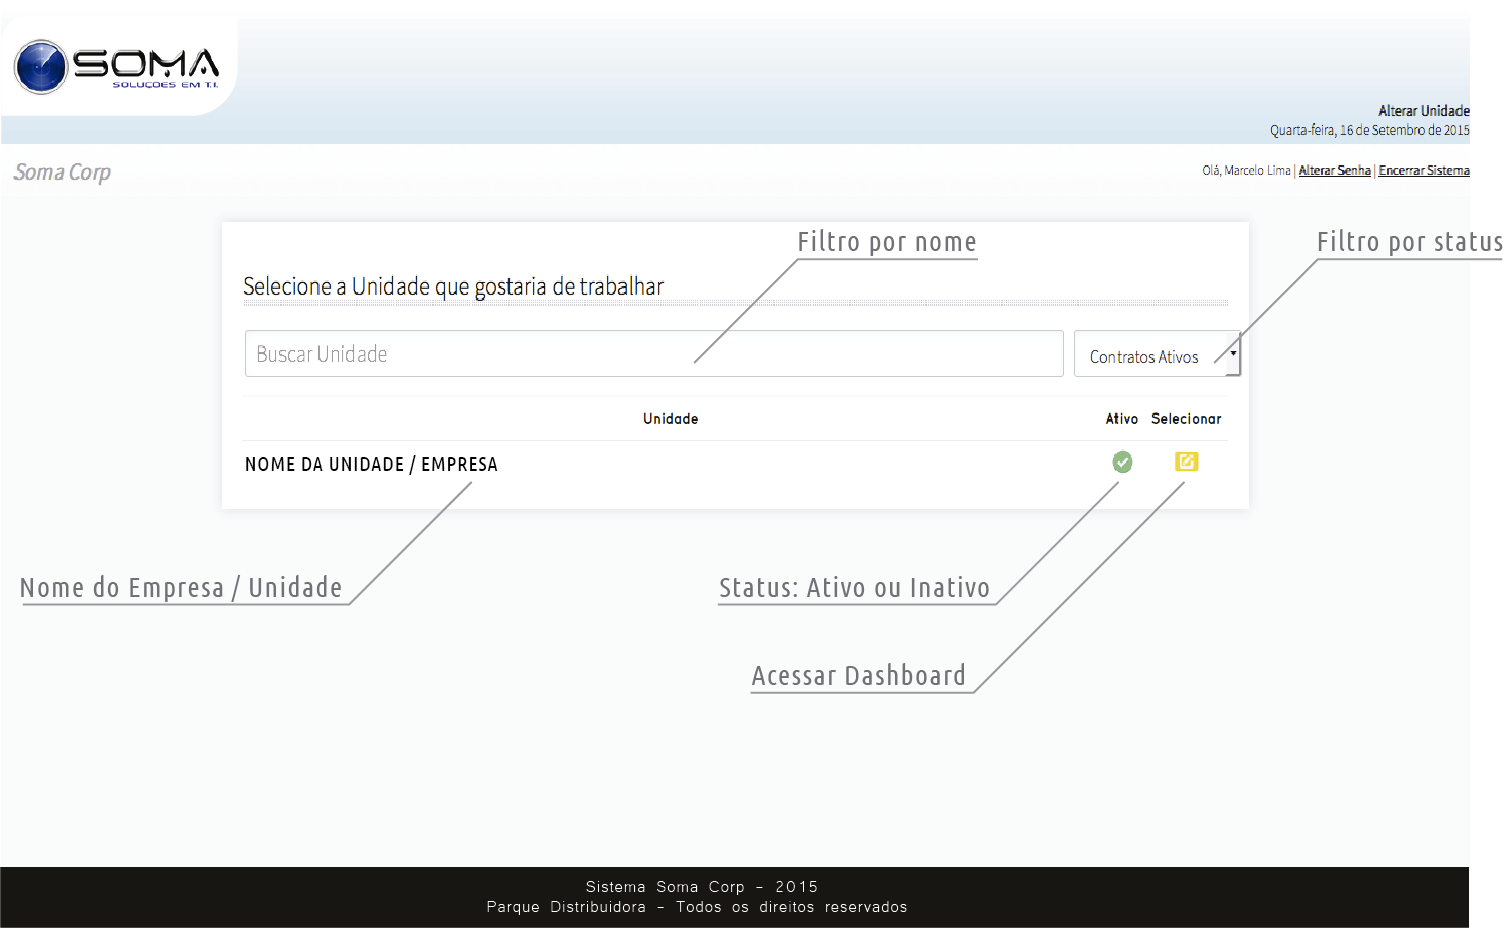Image resolution: width=1504 pixels, height=928 pixels.
Task: Focus the Buscar Unidade search field
Action: [653, 354]
